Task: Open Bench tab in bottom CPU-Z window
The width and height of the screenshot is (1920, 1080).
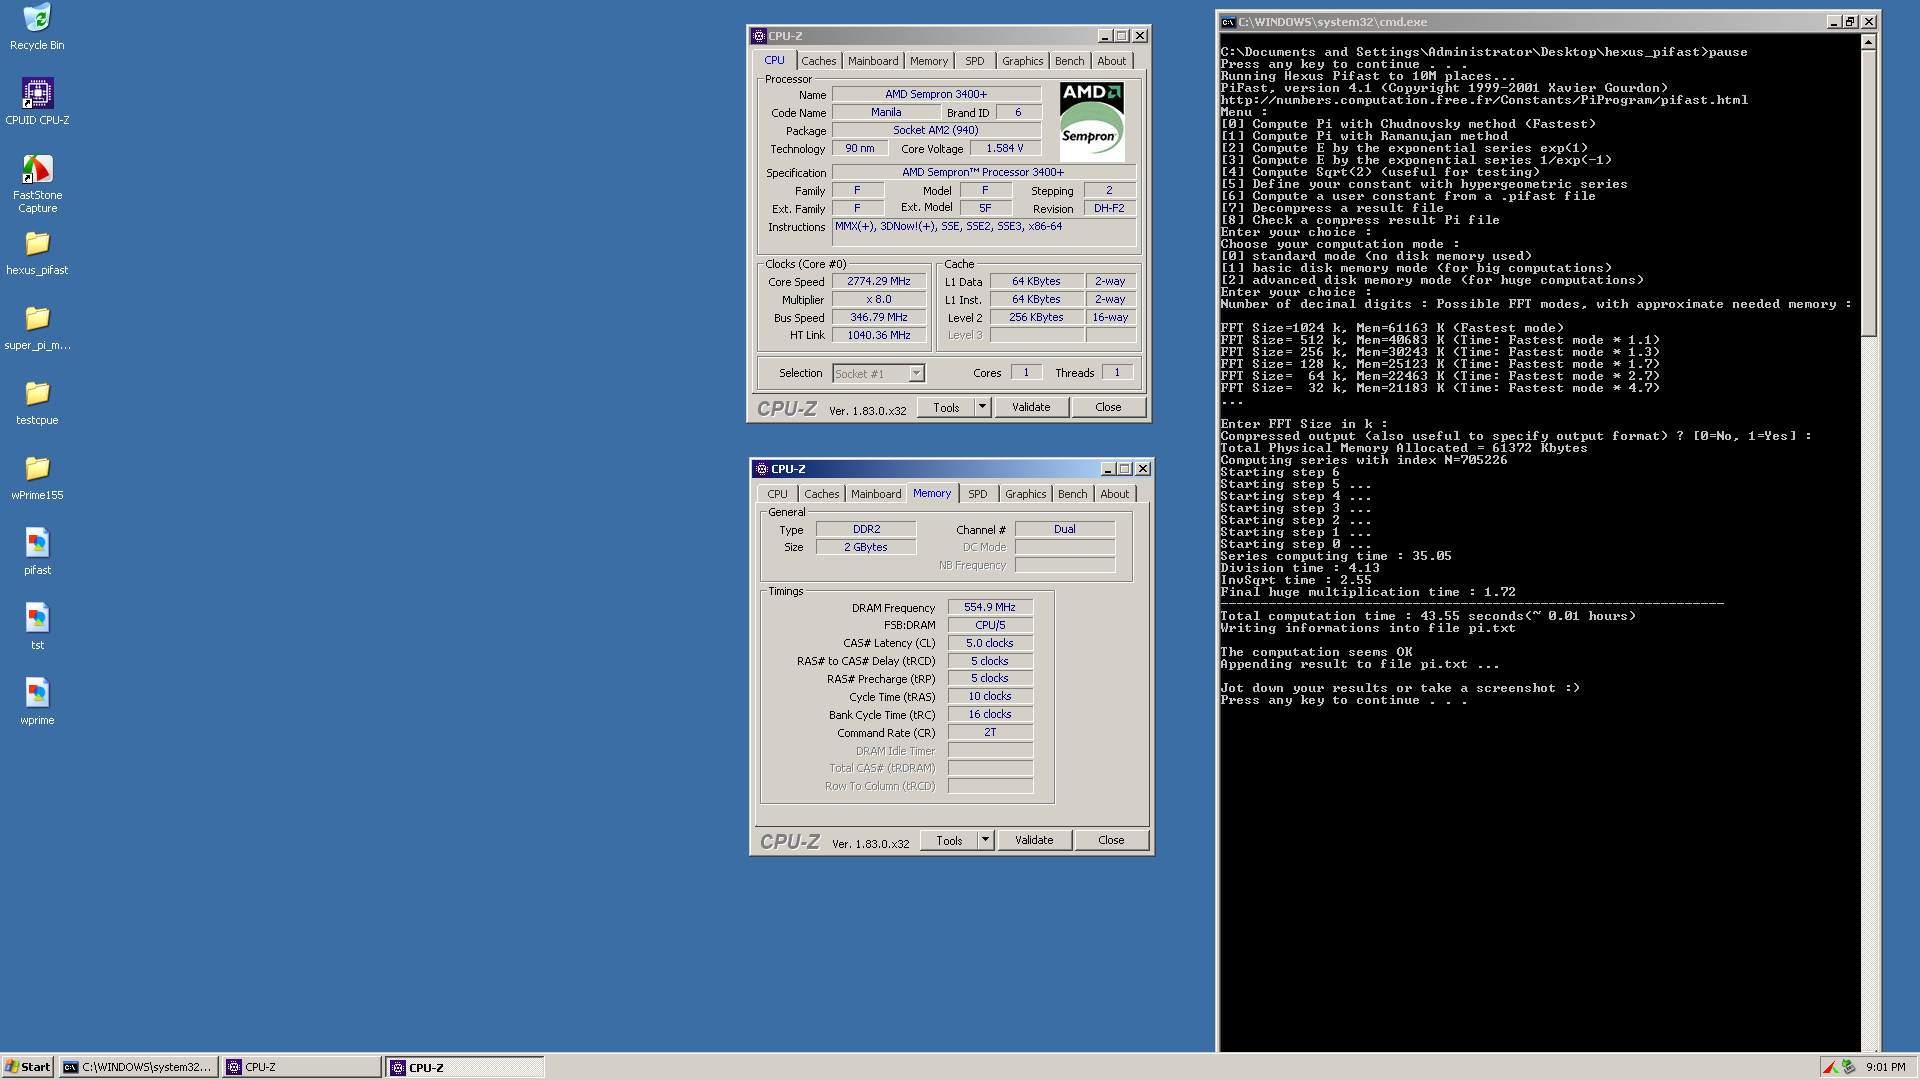Action: point(1073,494)
